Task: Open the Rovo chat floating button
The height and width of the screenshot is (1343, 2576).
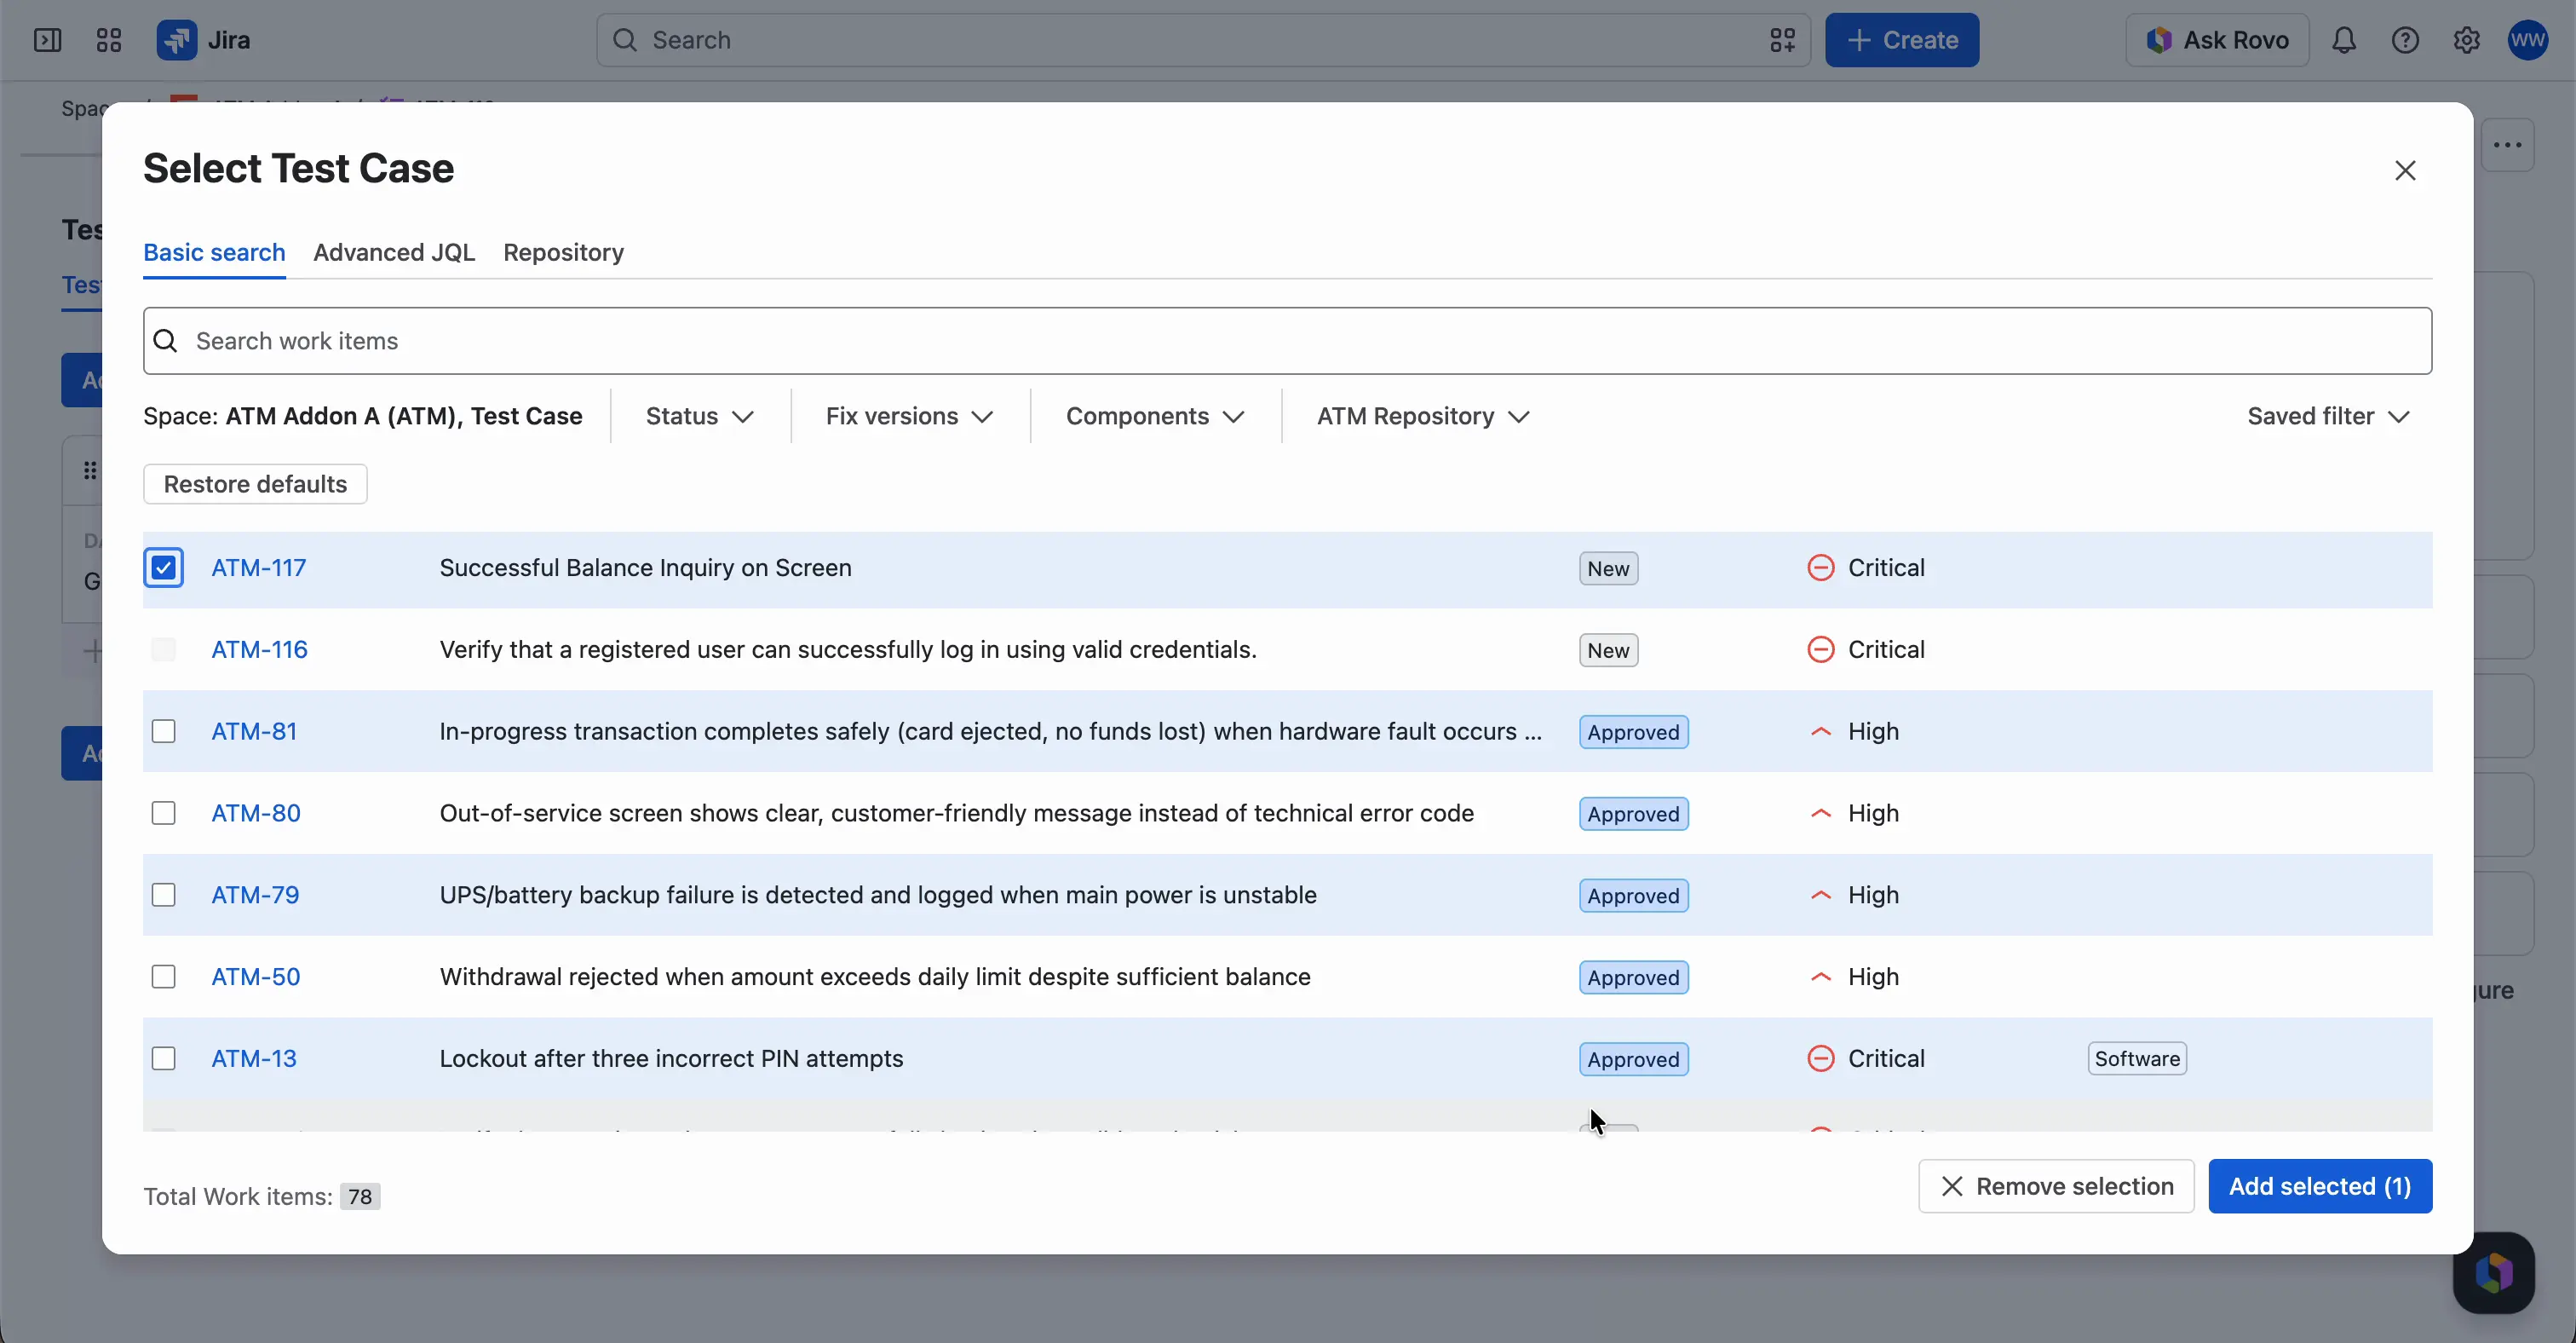Action: click(x=2493, y=1273)
